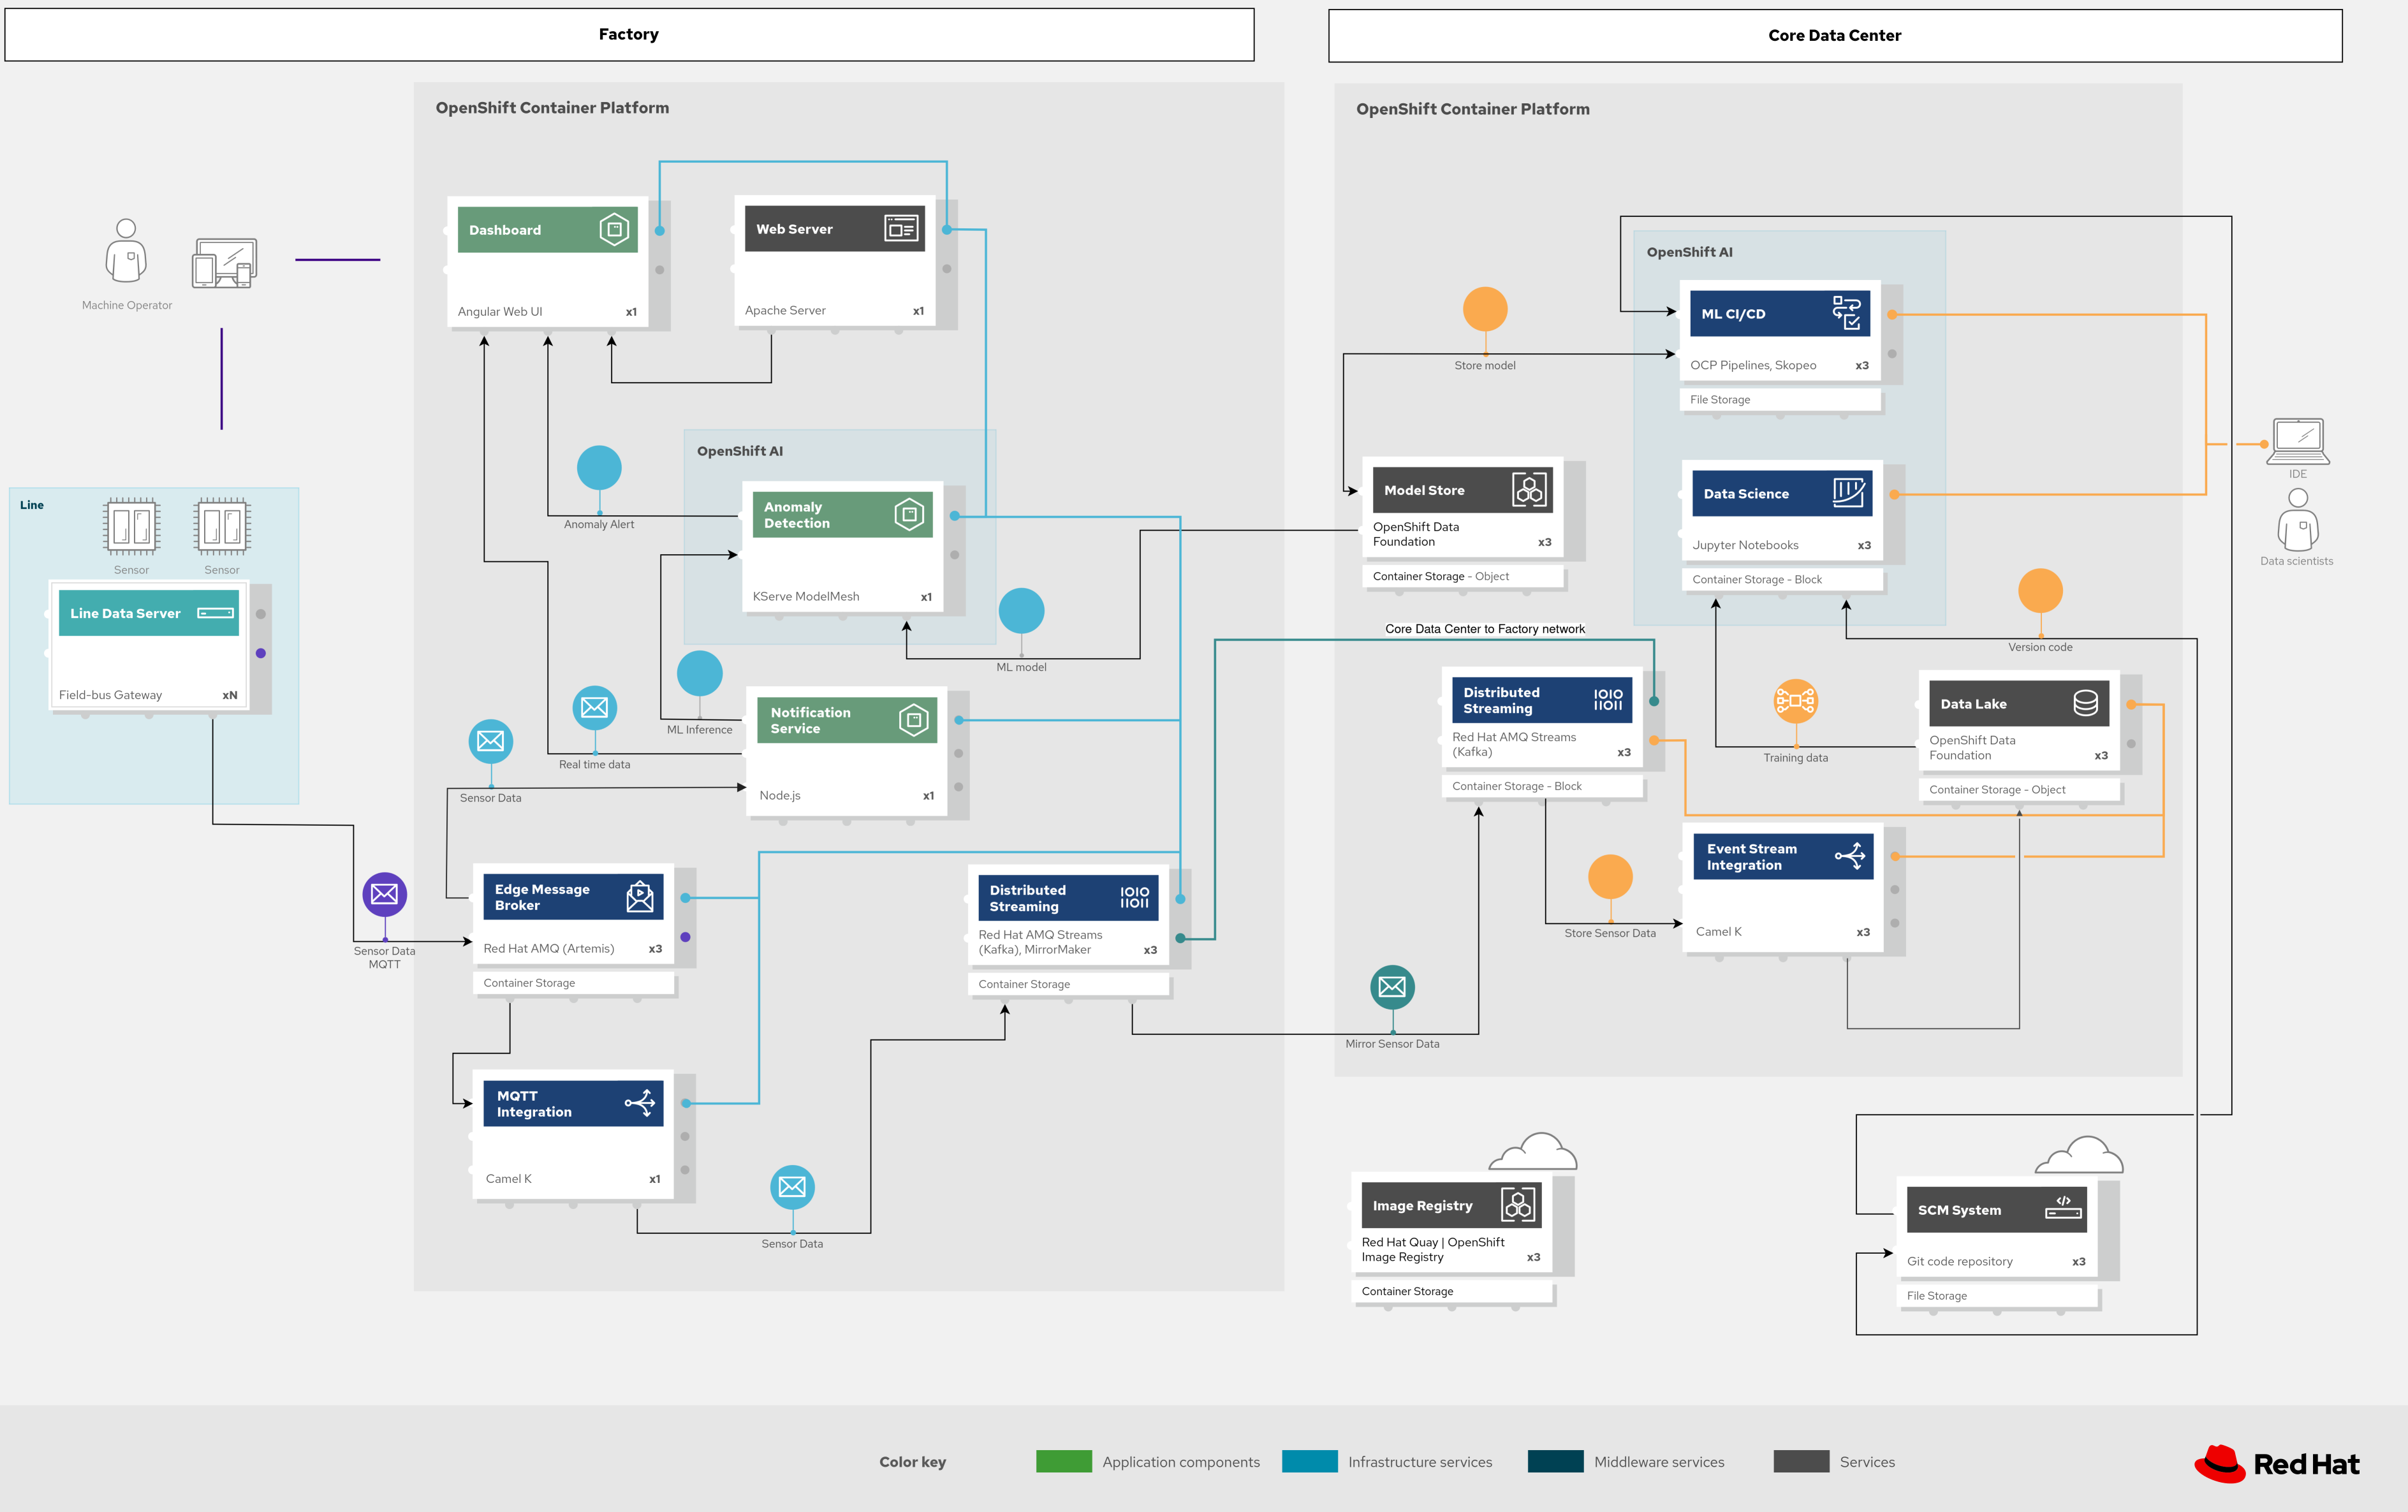Screen dimensions: 2408x1512
Task: Click the server bar icon on Line Data Server
Action: [x=216, y=613]
